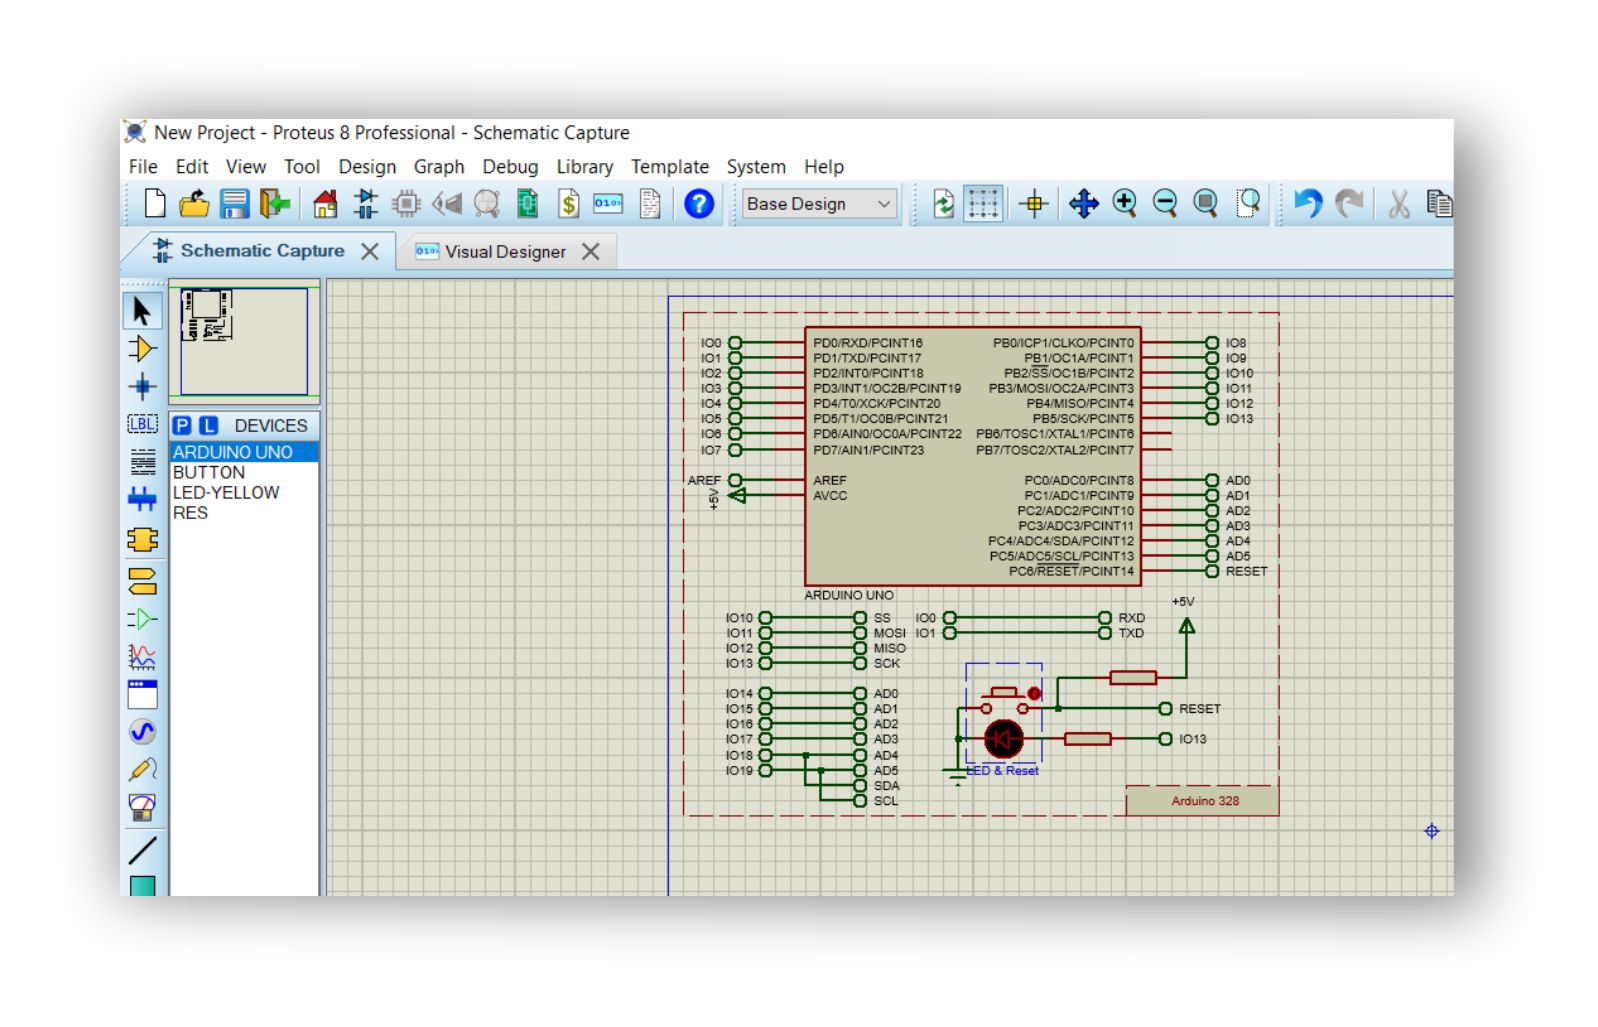The image size is (1598, 1027).
Task: Open the System menu
Action: 756,167
